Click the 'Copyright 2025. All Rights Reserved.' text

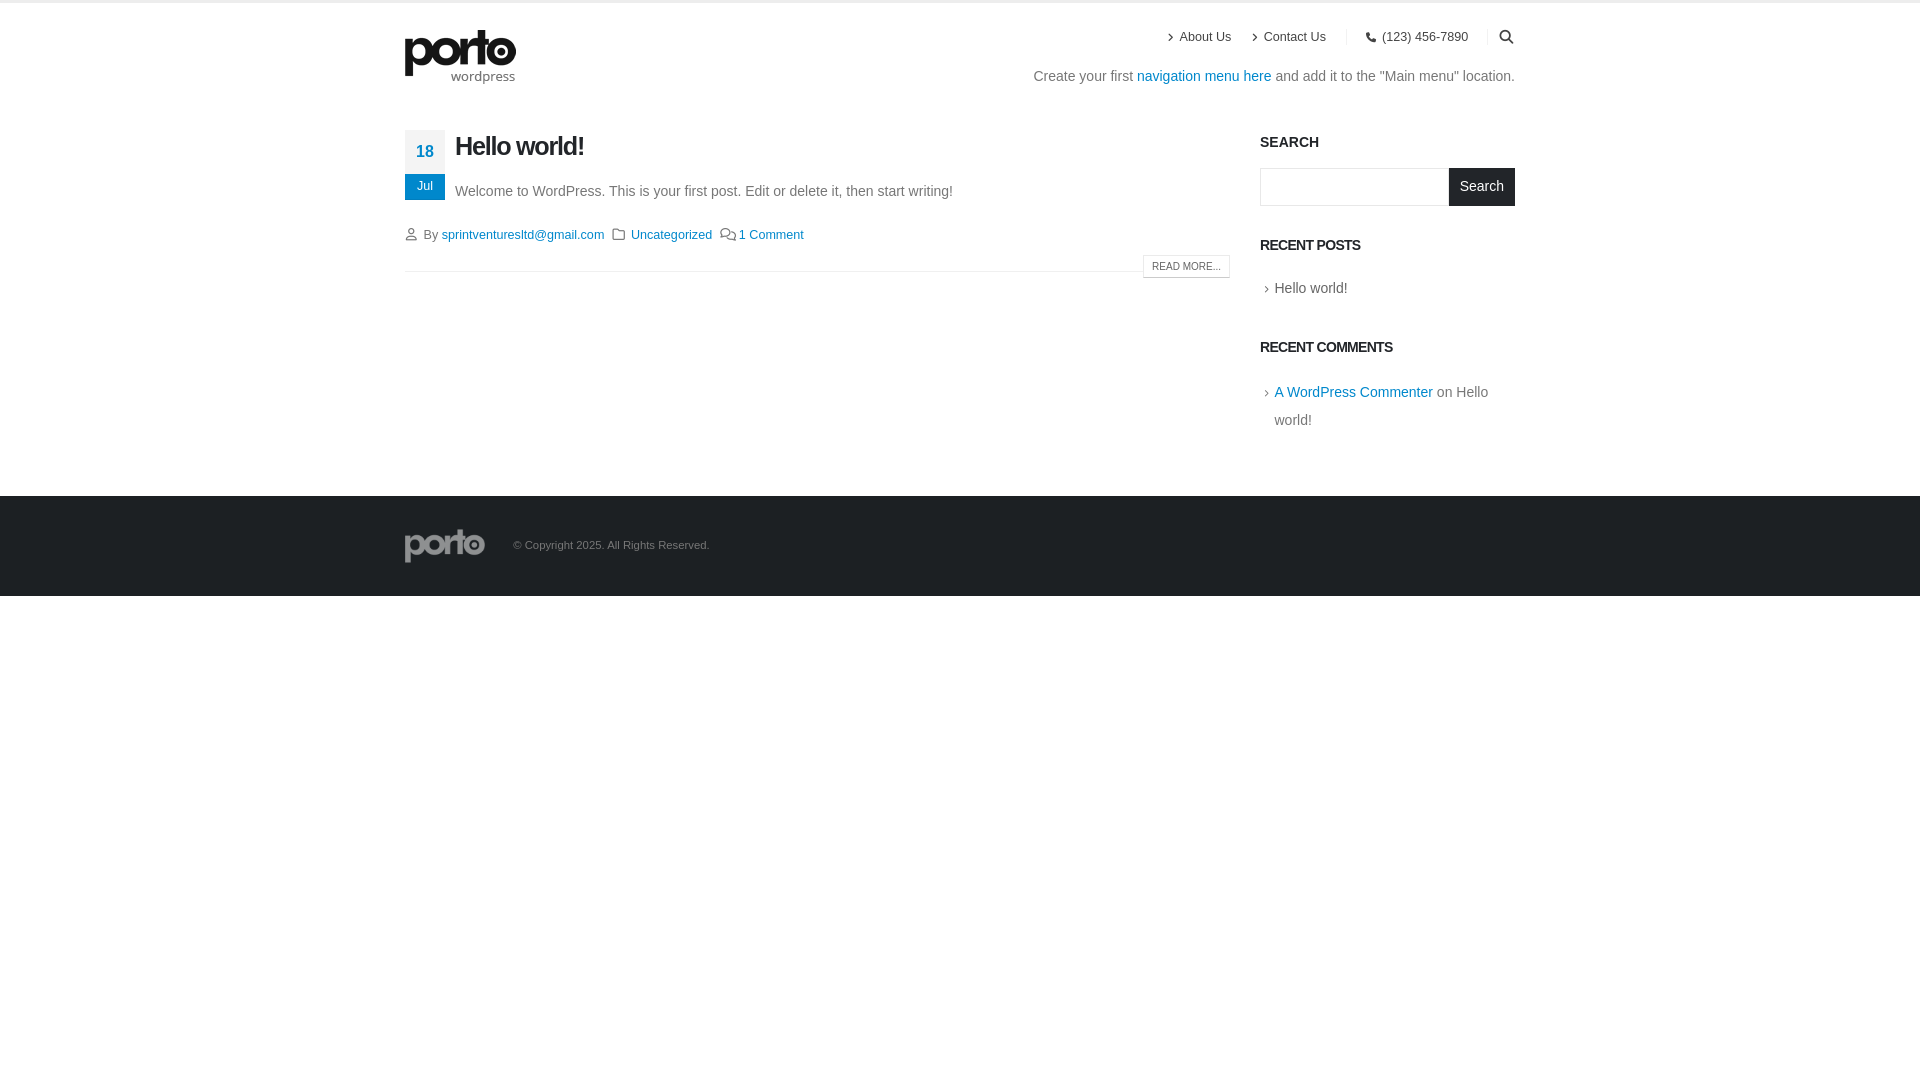[611, 545]
